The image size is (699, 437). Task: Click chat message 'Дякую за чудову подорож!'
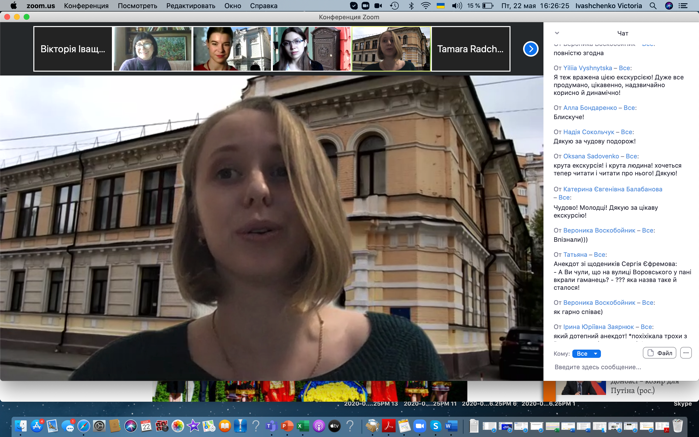[594, 141]
